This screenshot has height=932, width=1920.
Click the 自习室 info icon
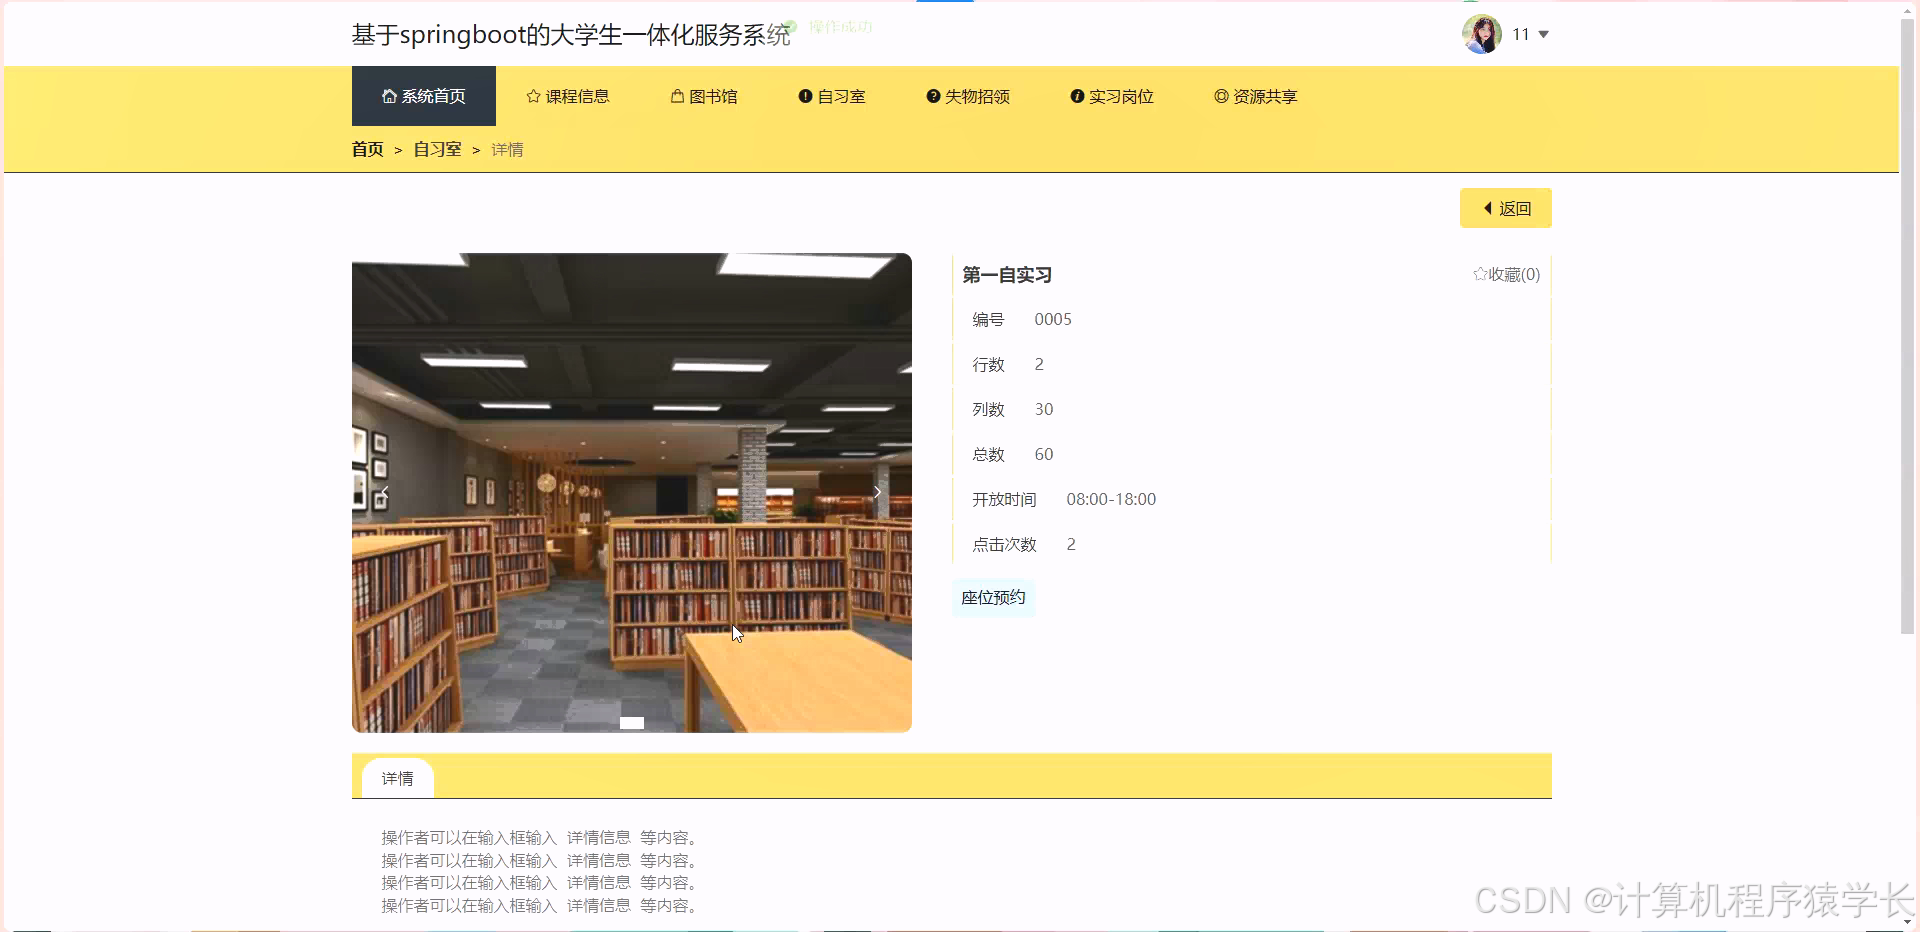click(805, 96)
